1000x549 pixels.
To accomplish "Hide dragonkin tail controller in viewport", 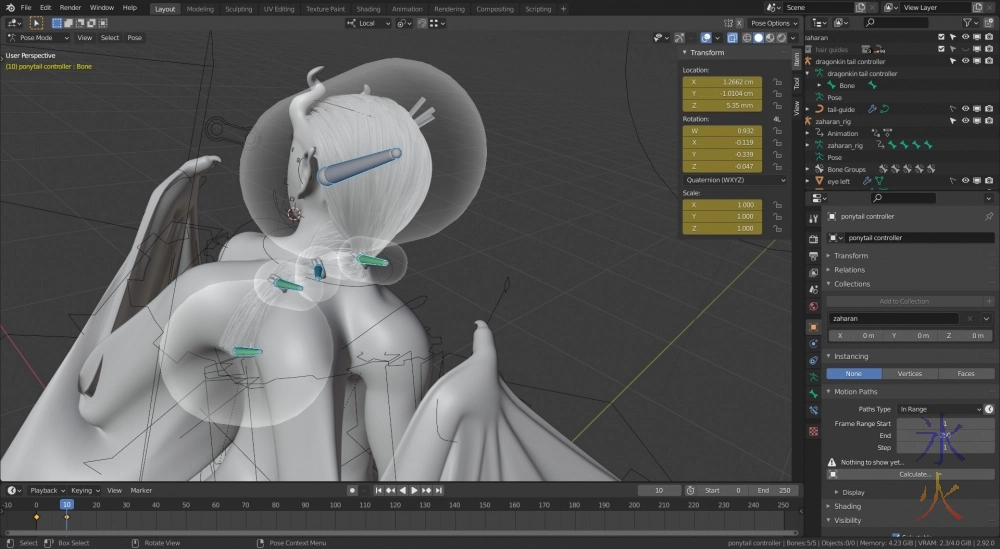I will 966,61.
